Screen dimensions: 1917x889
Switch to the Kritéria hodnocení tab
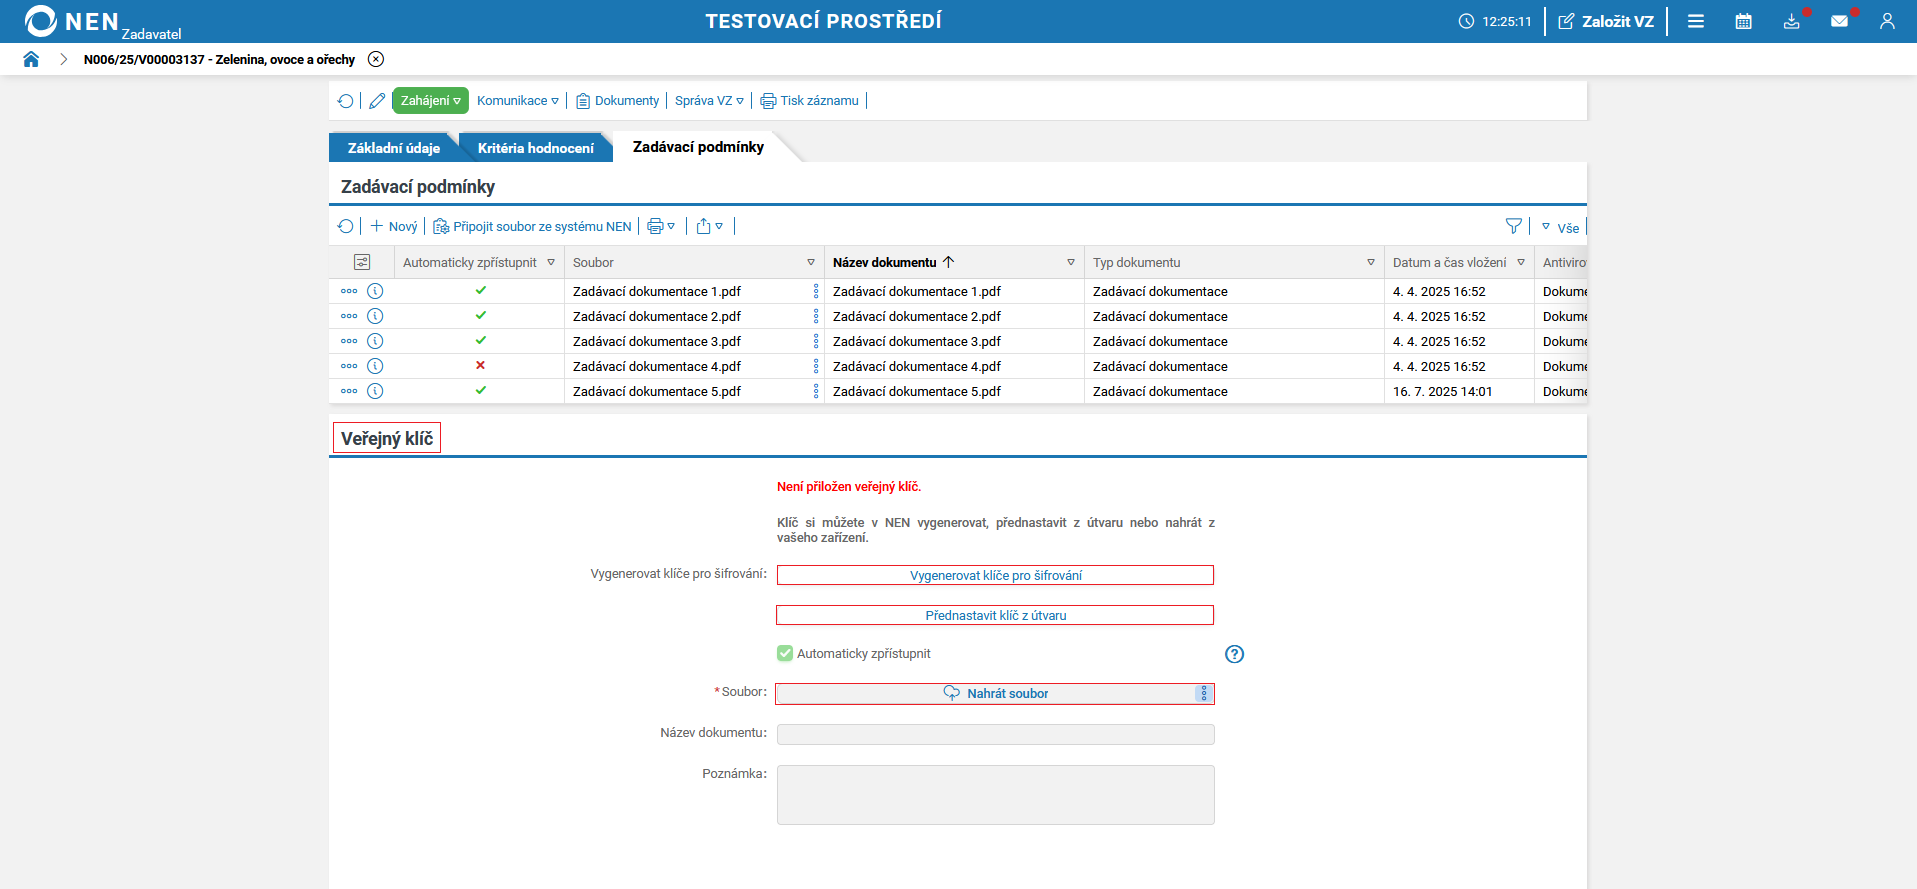535,148
